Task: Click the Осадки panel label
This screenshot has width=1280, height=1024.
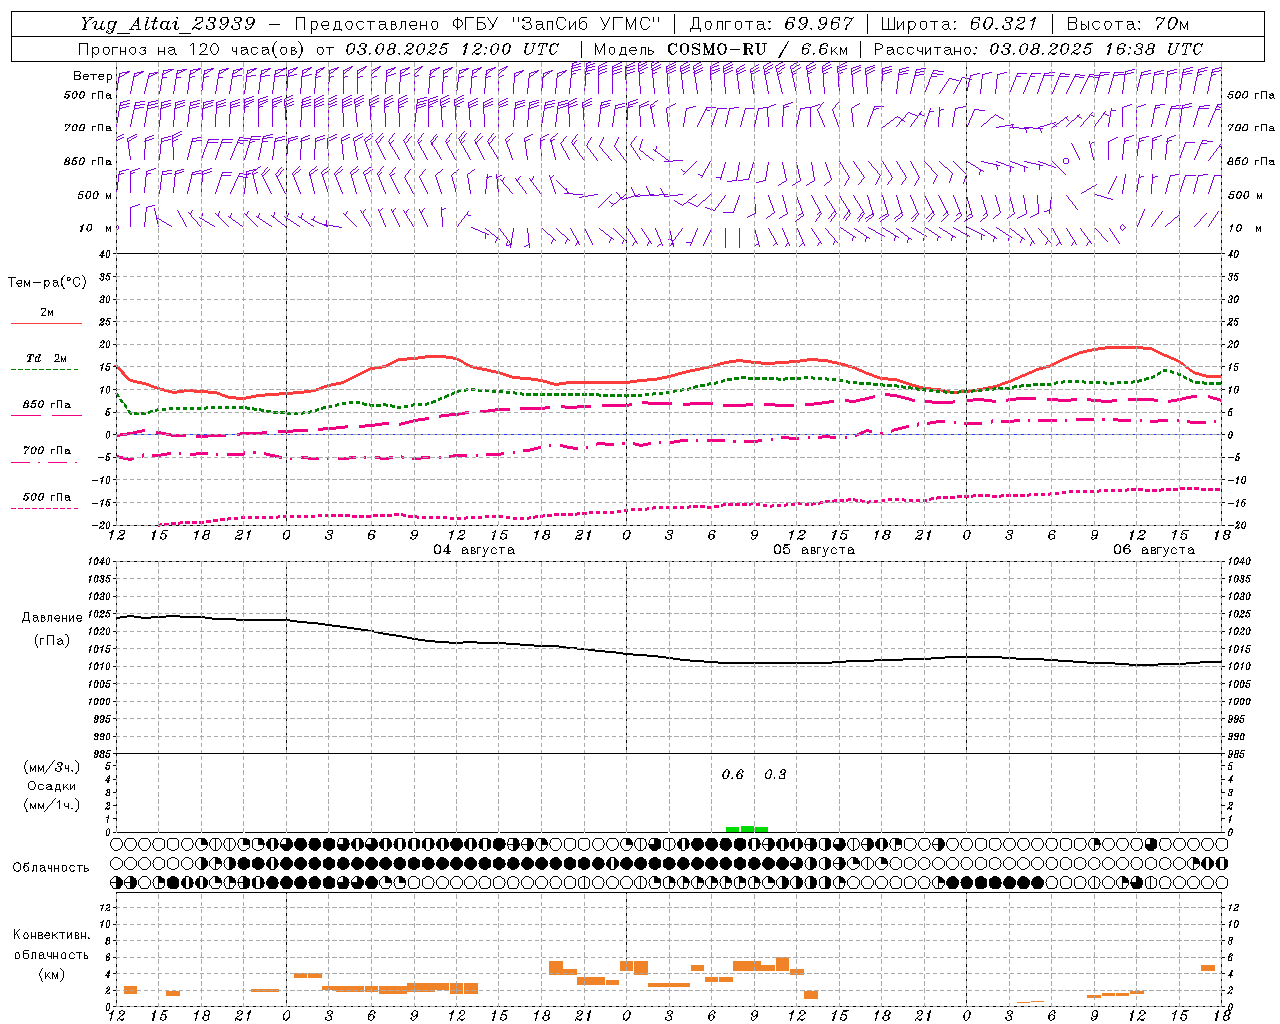Action: click(x=51, y=786)
